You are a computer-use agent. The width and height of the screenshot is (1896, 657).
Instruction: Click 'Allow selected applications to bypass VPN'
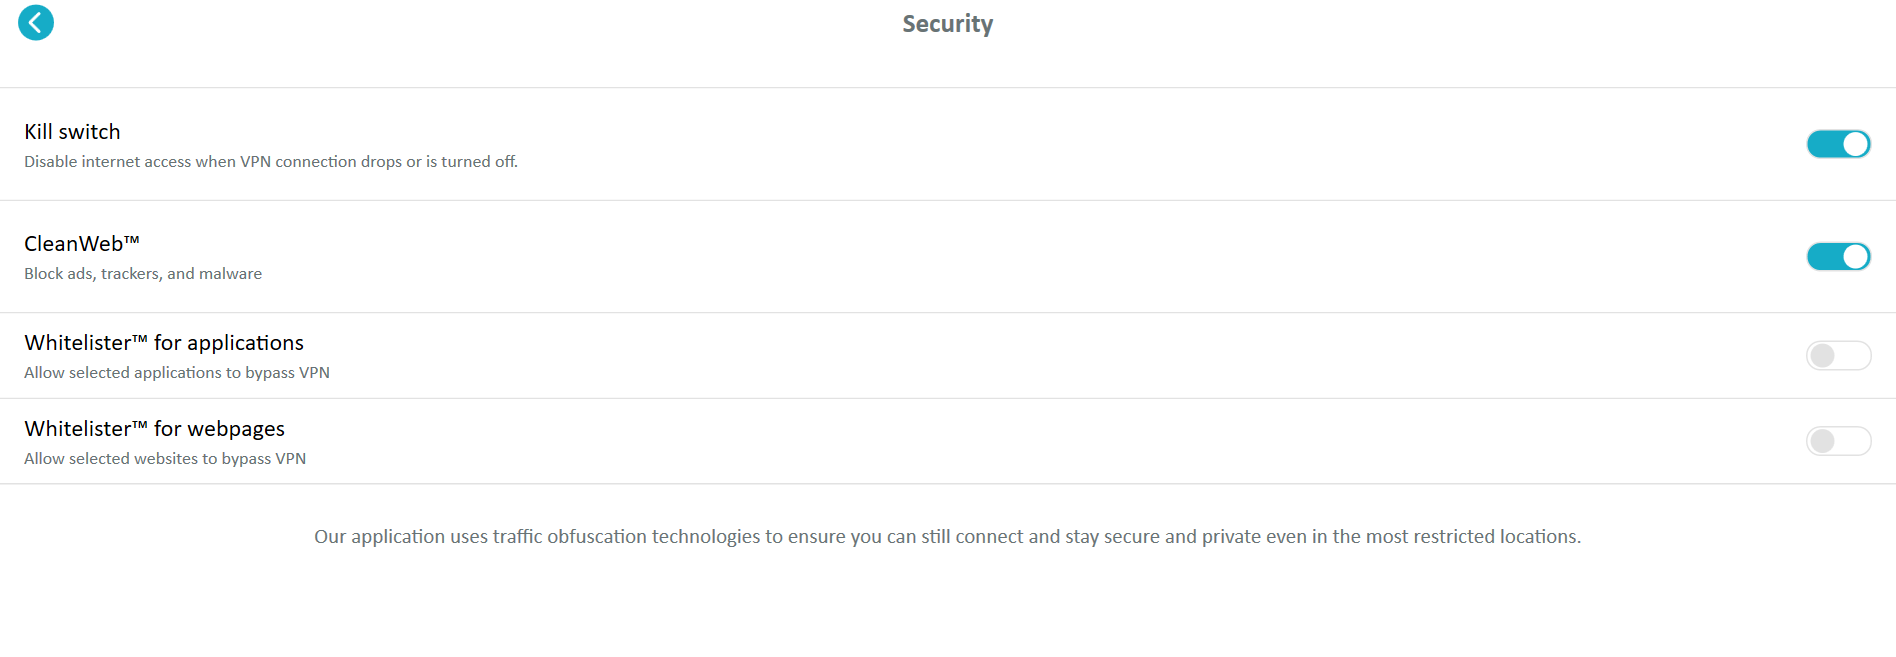click(x=177, y=372)
